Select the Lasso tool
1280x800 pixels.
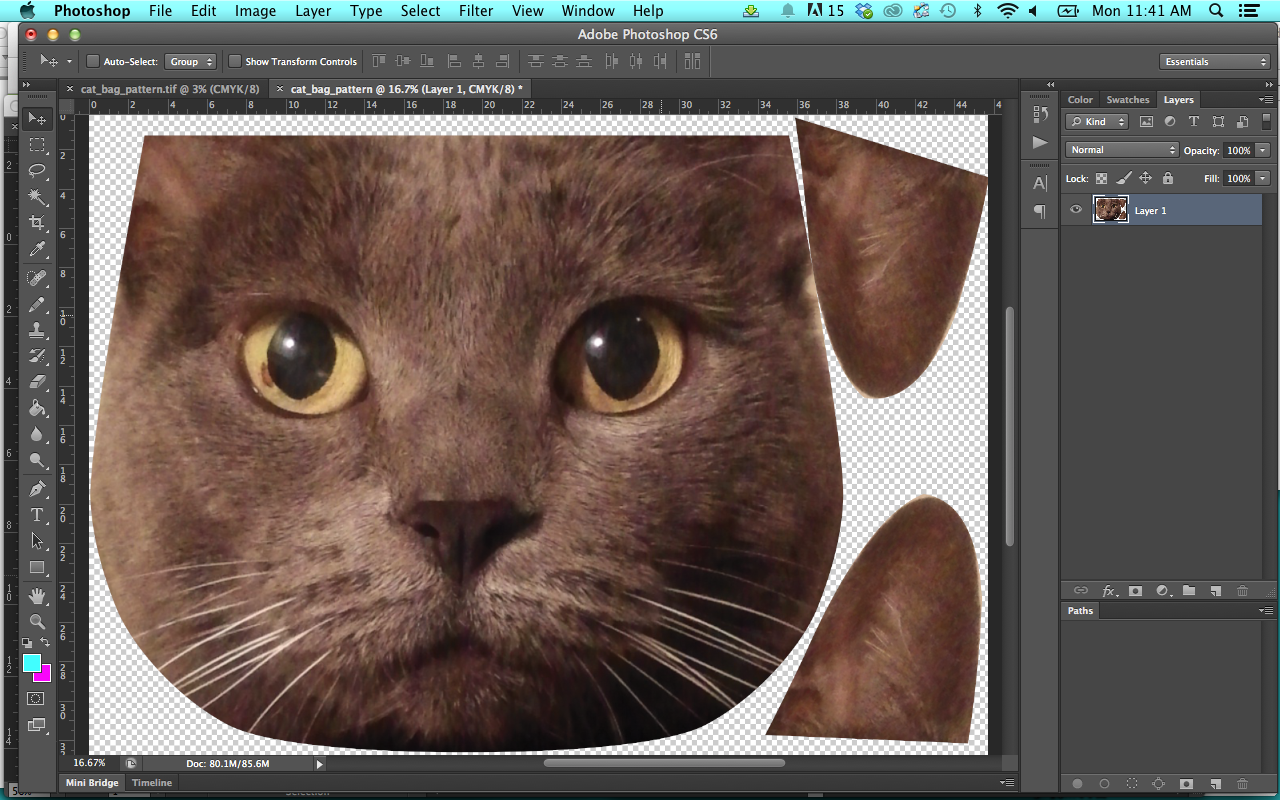(x=37, y=170)
